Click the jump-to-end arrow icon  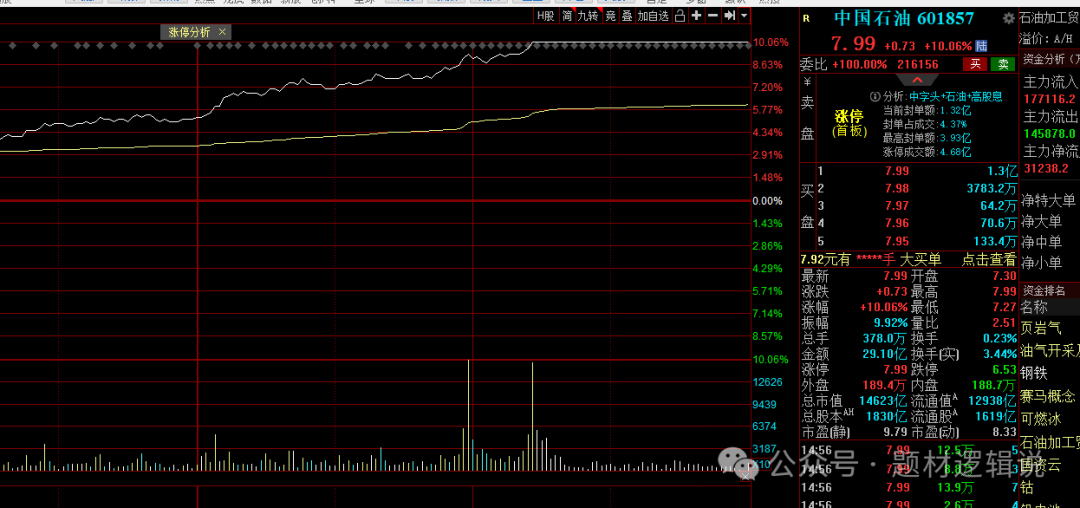[729, 16]
